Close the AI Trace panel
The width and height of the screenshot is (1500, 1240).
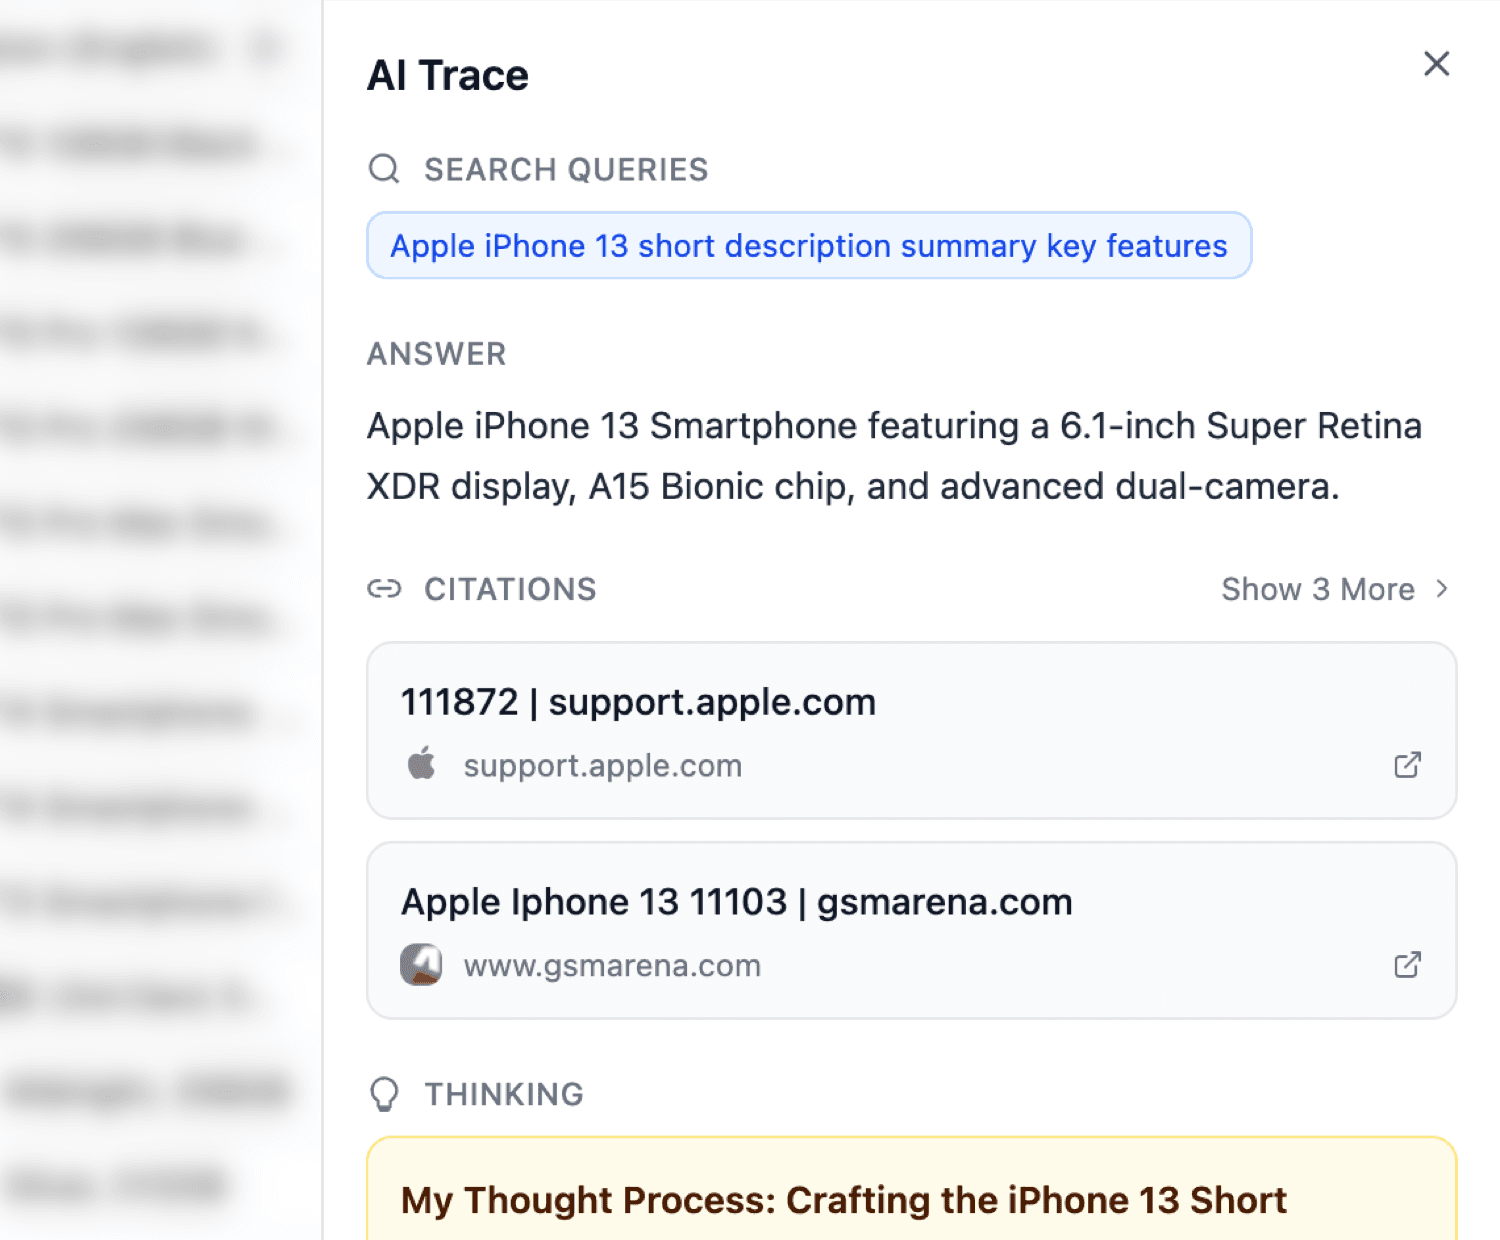(x=1436, y=64)
